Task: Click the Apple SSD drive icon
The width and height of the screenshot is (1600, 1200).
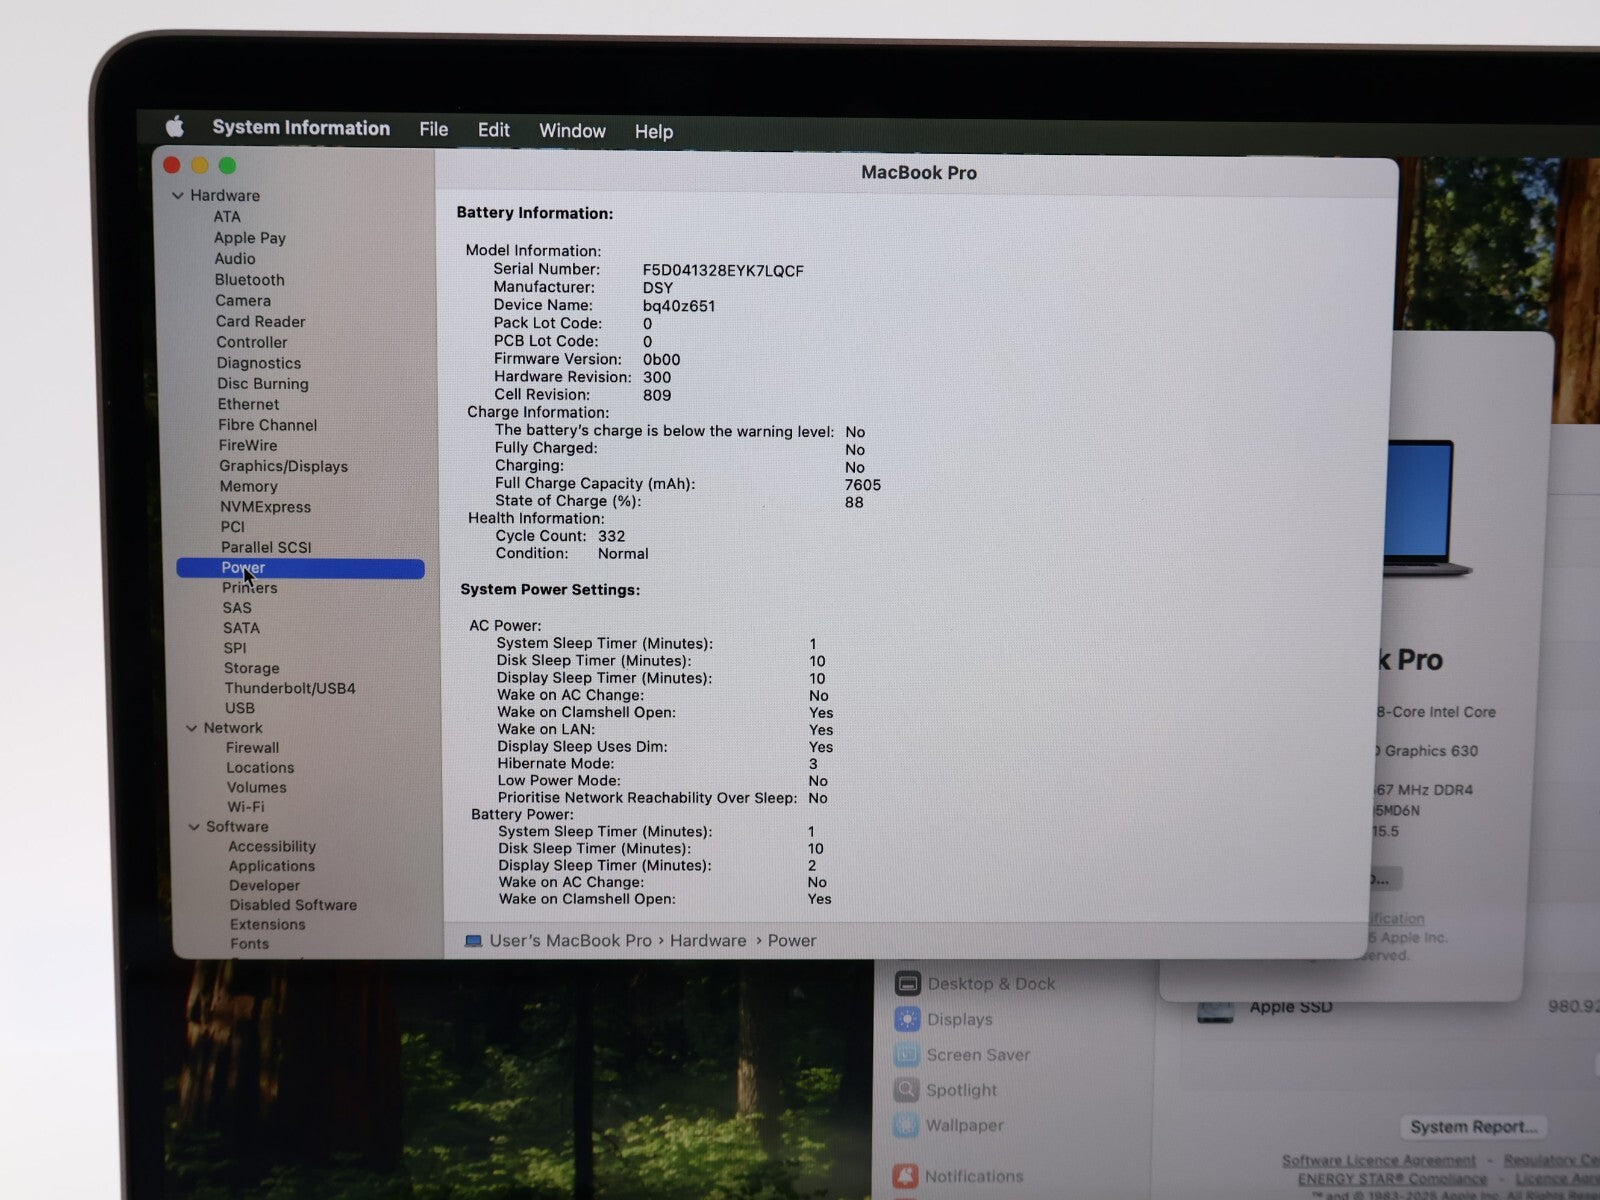Action: pyautogui.click(x=1215, y=1010)
